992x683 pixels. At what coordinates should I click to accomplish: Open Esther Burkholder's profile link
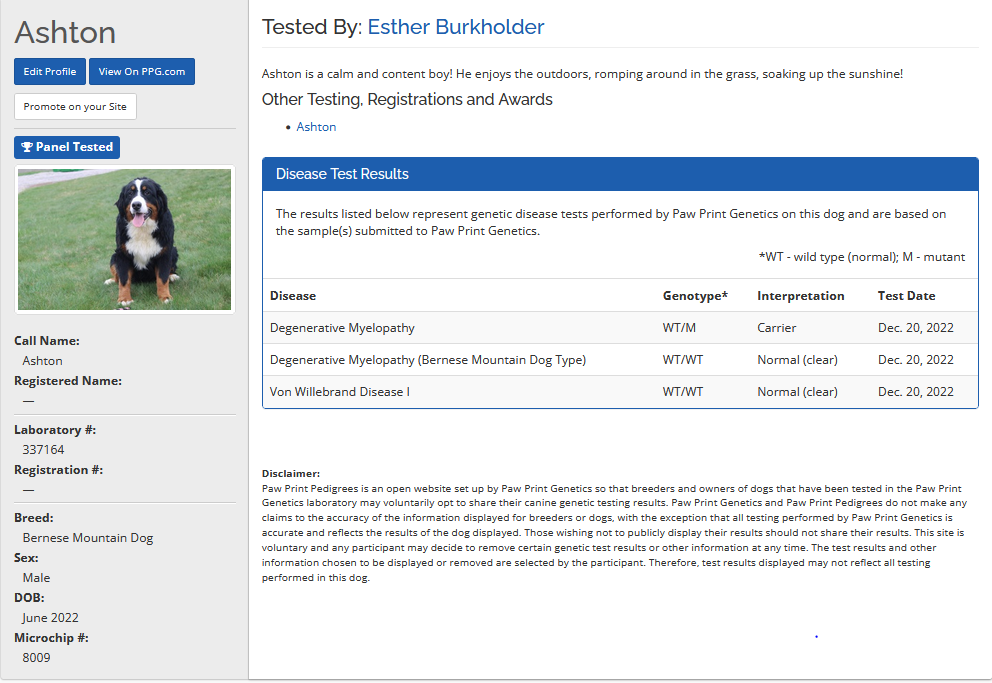click(x=455, y=27)
